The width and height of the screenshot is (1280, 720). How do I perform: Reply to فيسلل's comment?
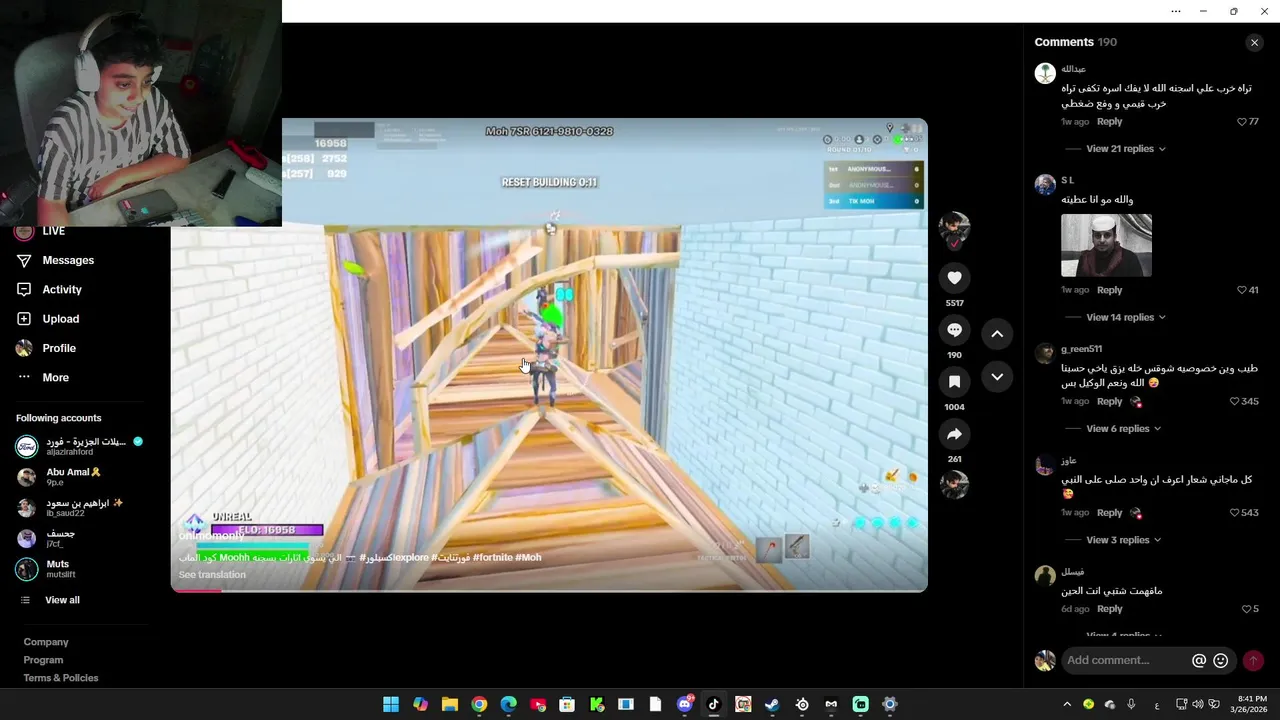(1109, 609)
